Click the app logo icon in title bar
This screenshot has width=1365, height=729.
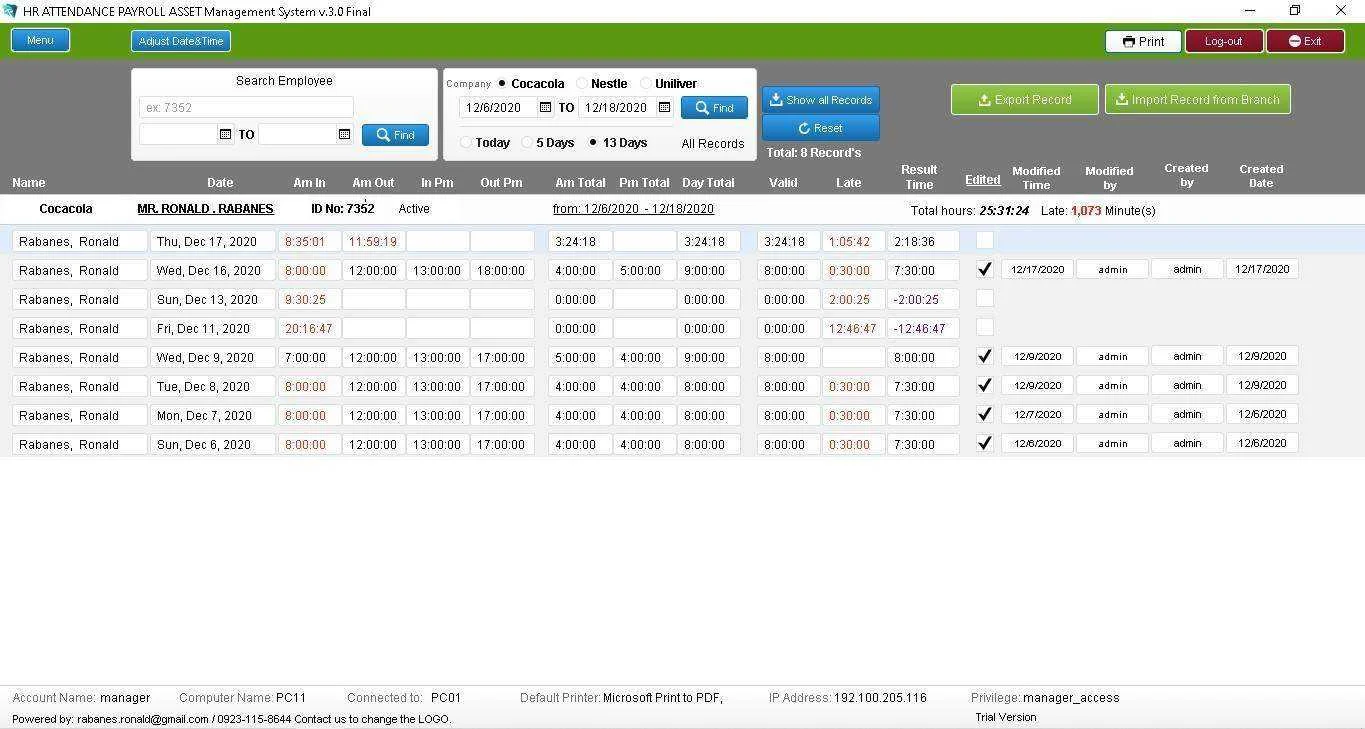pyautogui.click(x=10, y=11)
